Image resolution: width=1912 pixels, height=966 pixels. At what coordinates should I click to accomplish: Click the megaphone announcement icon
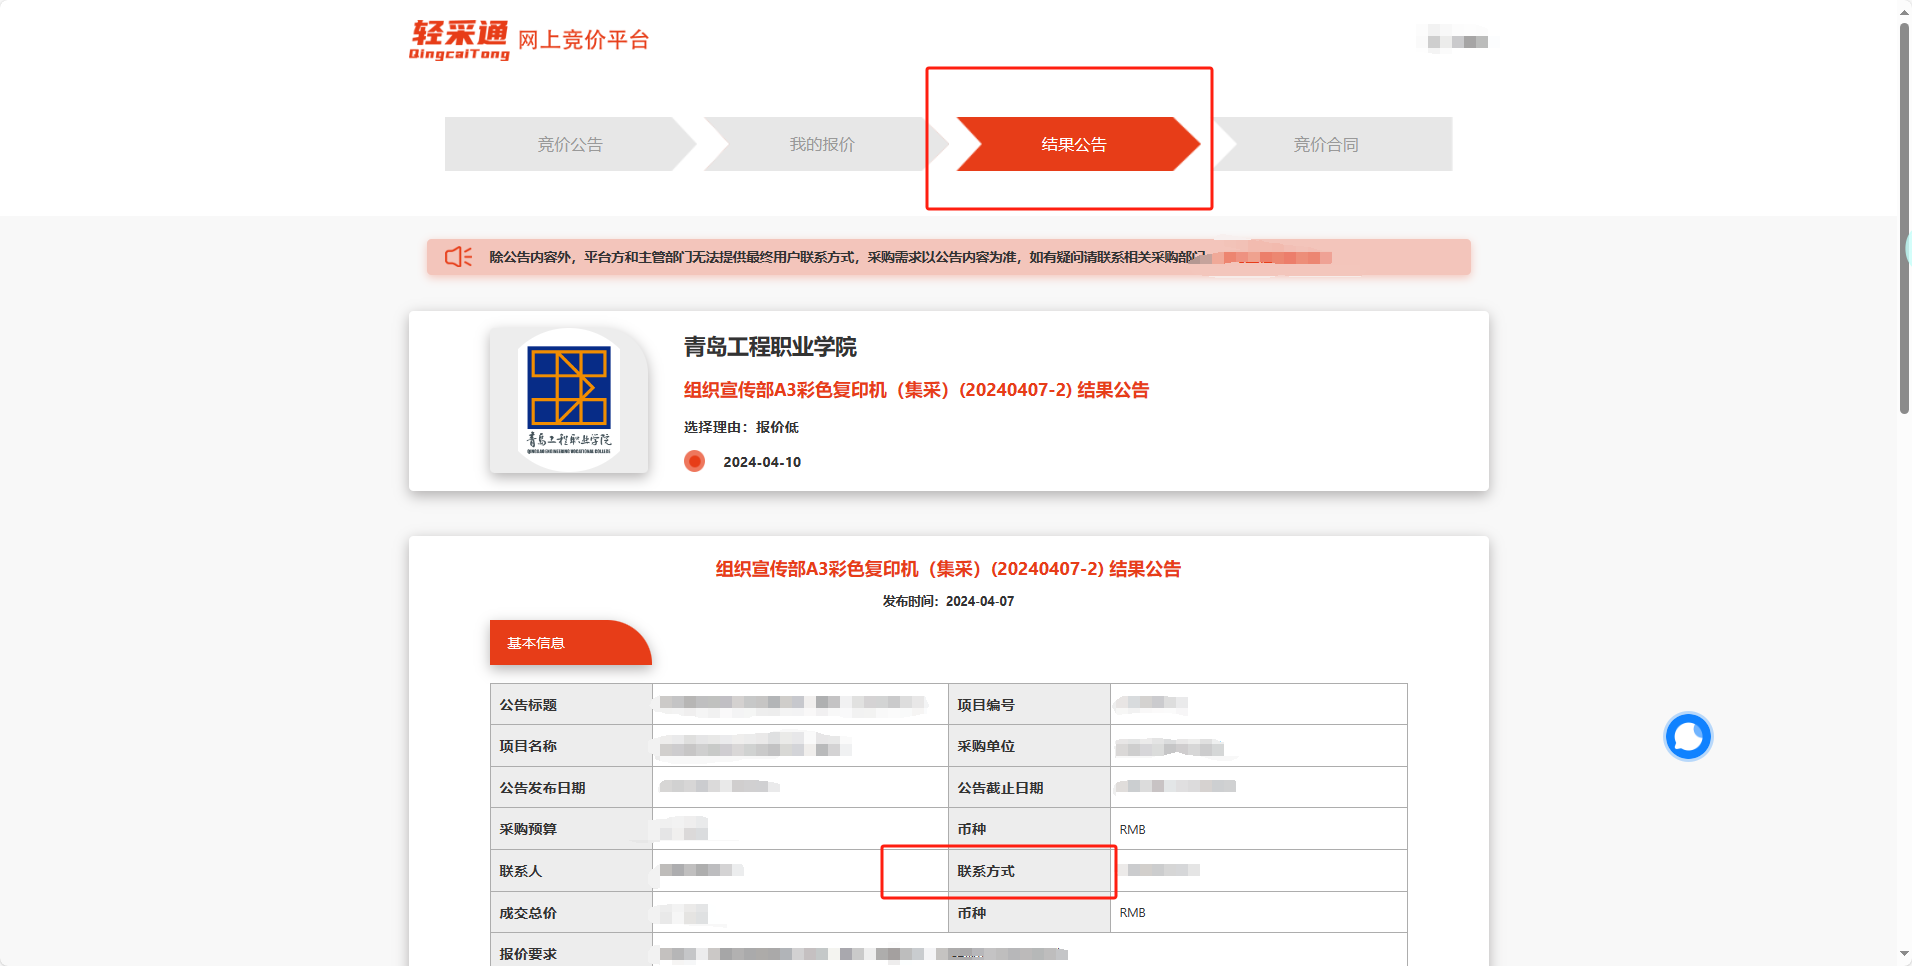click(x=458, y=257)
